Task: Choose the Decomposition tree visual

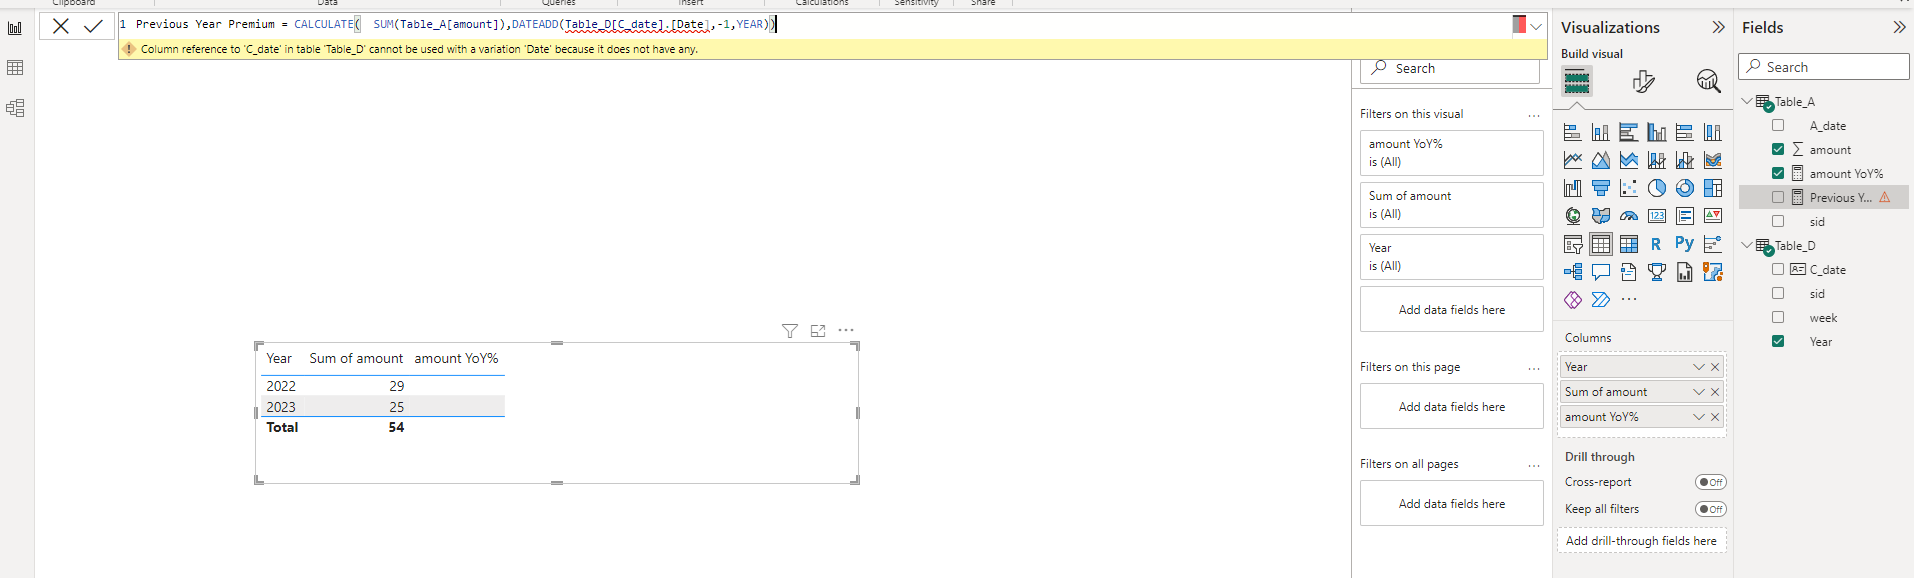Action: pos(1573,272)
